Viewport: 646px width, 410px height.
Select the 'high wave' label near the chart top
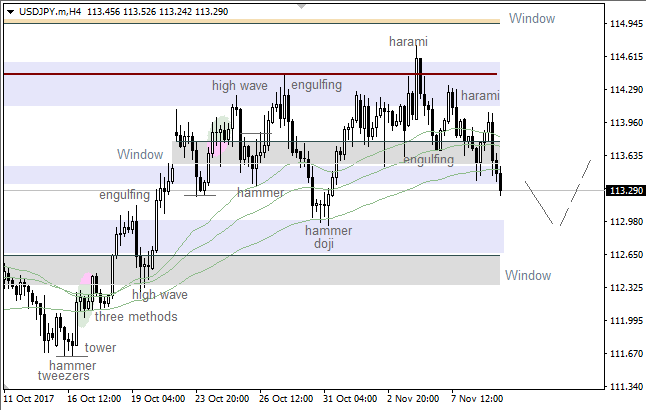click(239, 86)
